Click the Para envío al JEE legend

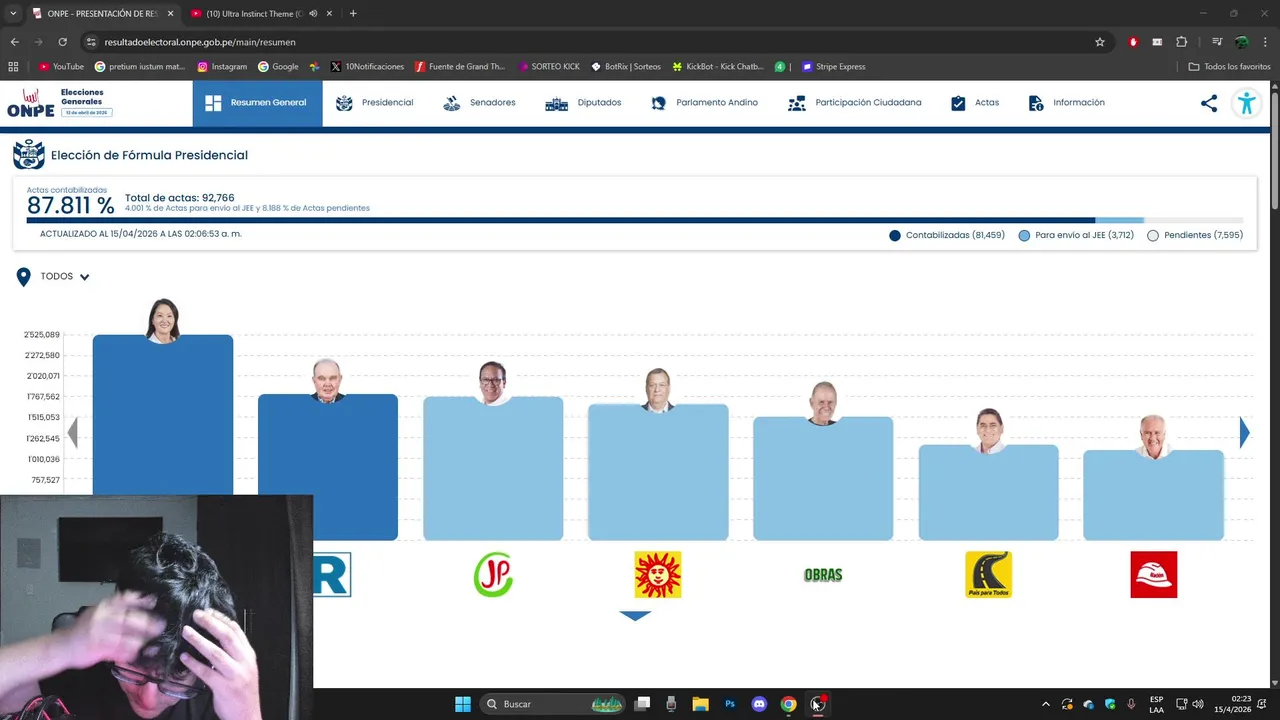(1076, 235)
